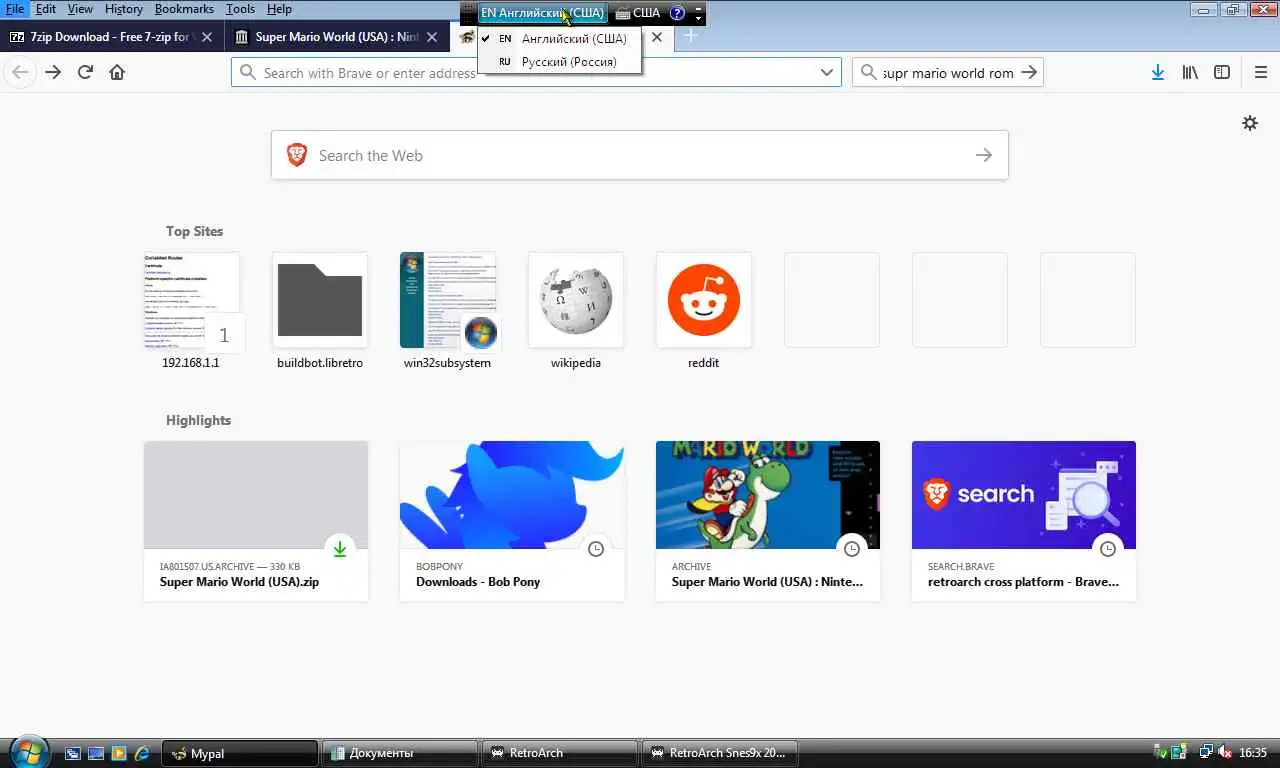Open language bar help icon
The width and height of the screenshot is (1280, 768).
coord(678,13)
